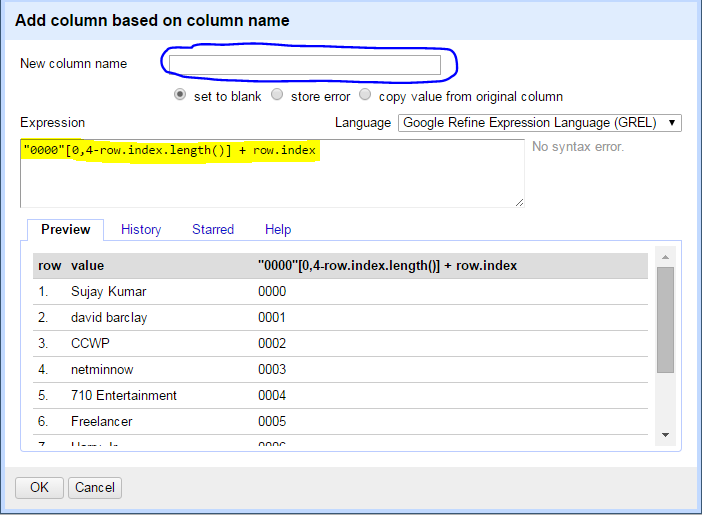Click the preview vertical scrollbar thumb
Image resolution: width=702 pixels, height=515 pixels.
pos(665,320)
